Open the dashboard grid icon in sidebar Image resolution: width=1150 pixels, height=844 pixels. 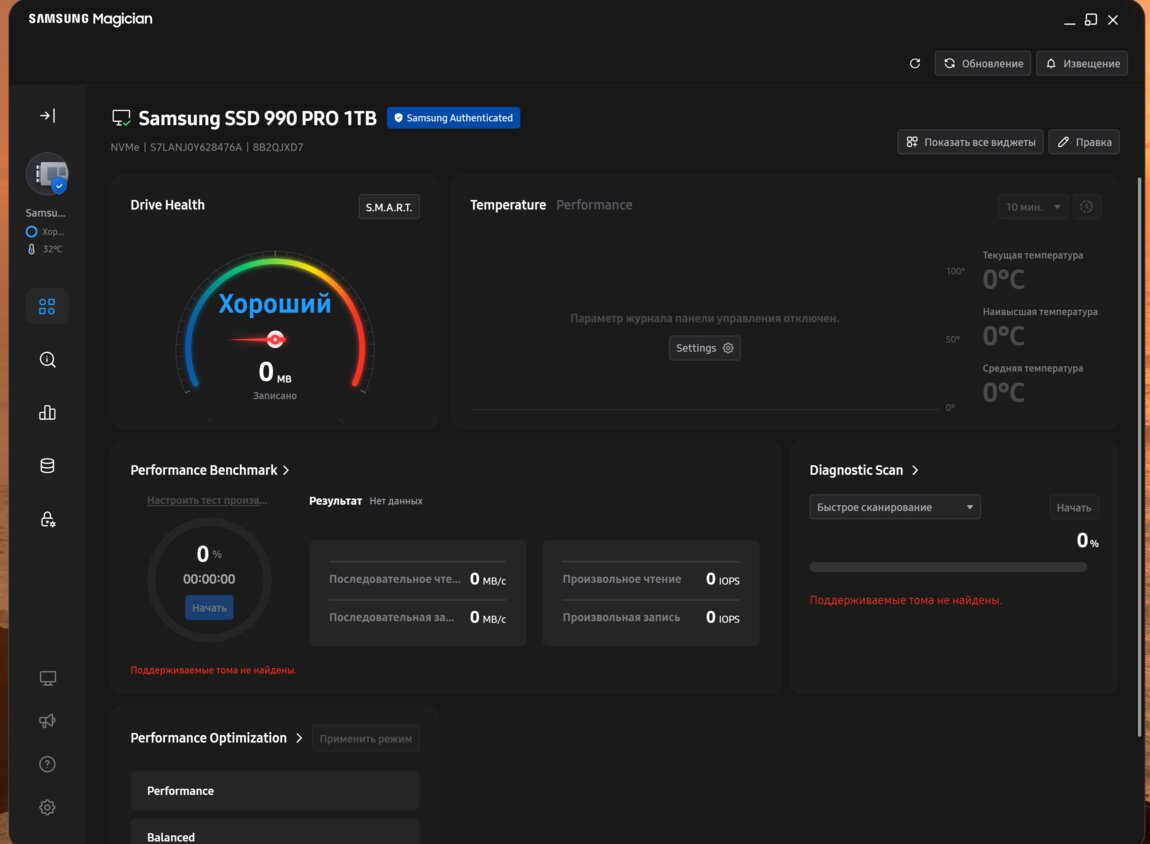click(47, 307)
